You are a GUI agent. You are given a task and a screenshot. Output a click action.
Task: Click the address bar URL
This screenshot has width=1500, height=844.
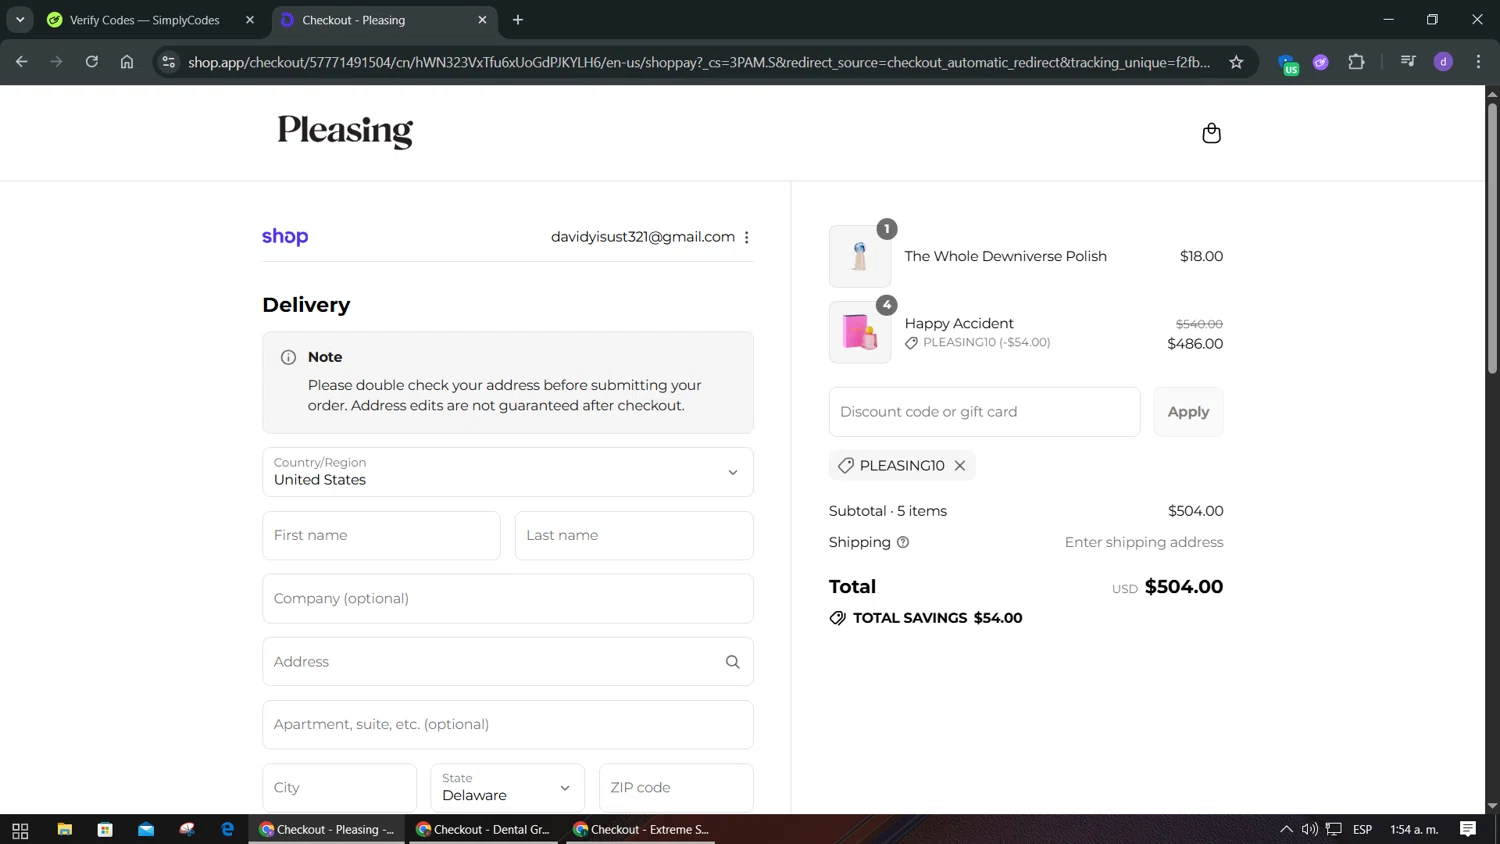[699, 62]
